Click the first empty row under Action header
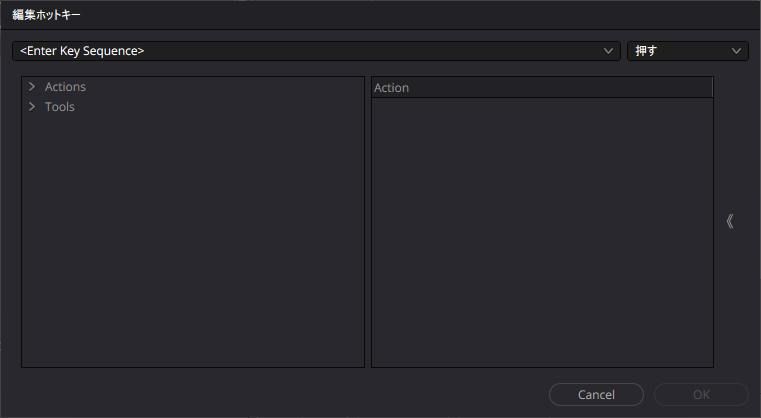 (x=540, y=108)
